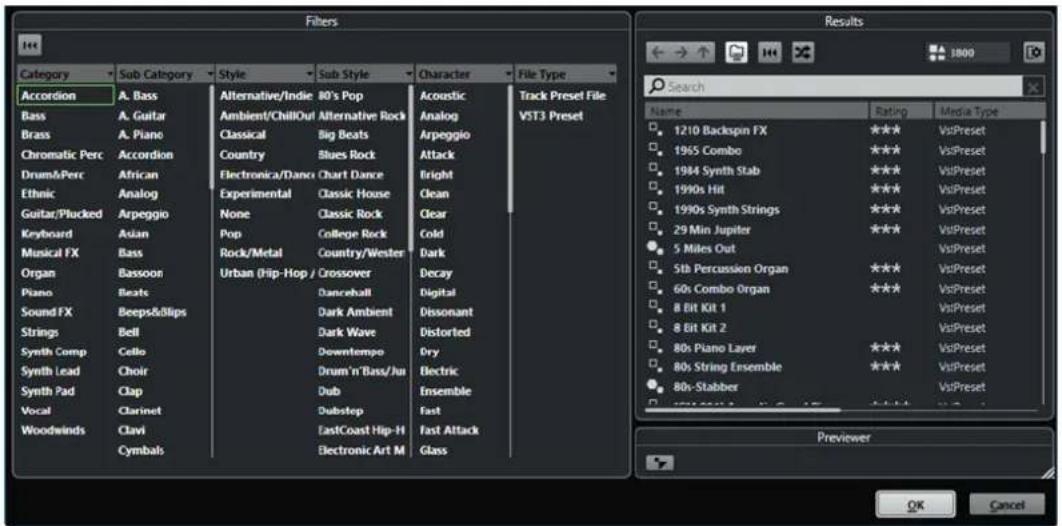The height and width of the screenshot is (526, 1062).
Task: Select Cymbals in the Sub Category filter
Action: 141,450
